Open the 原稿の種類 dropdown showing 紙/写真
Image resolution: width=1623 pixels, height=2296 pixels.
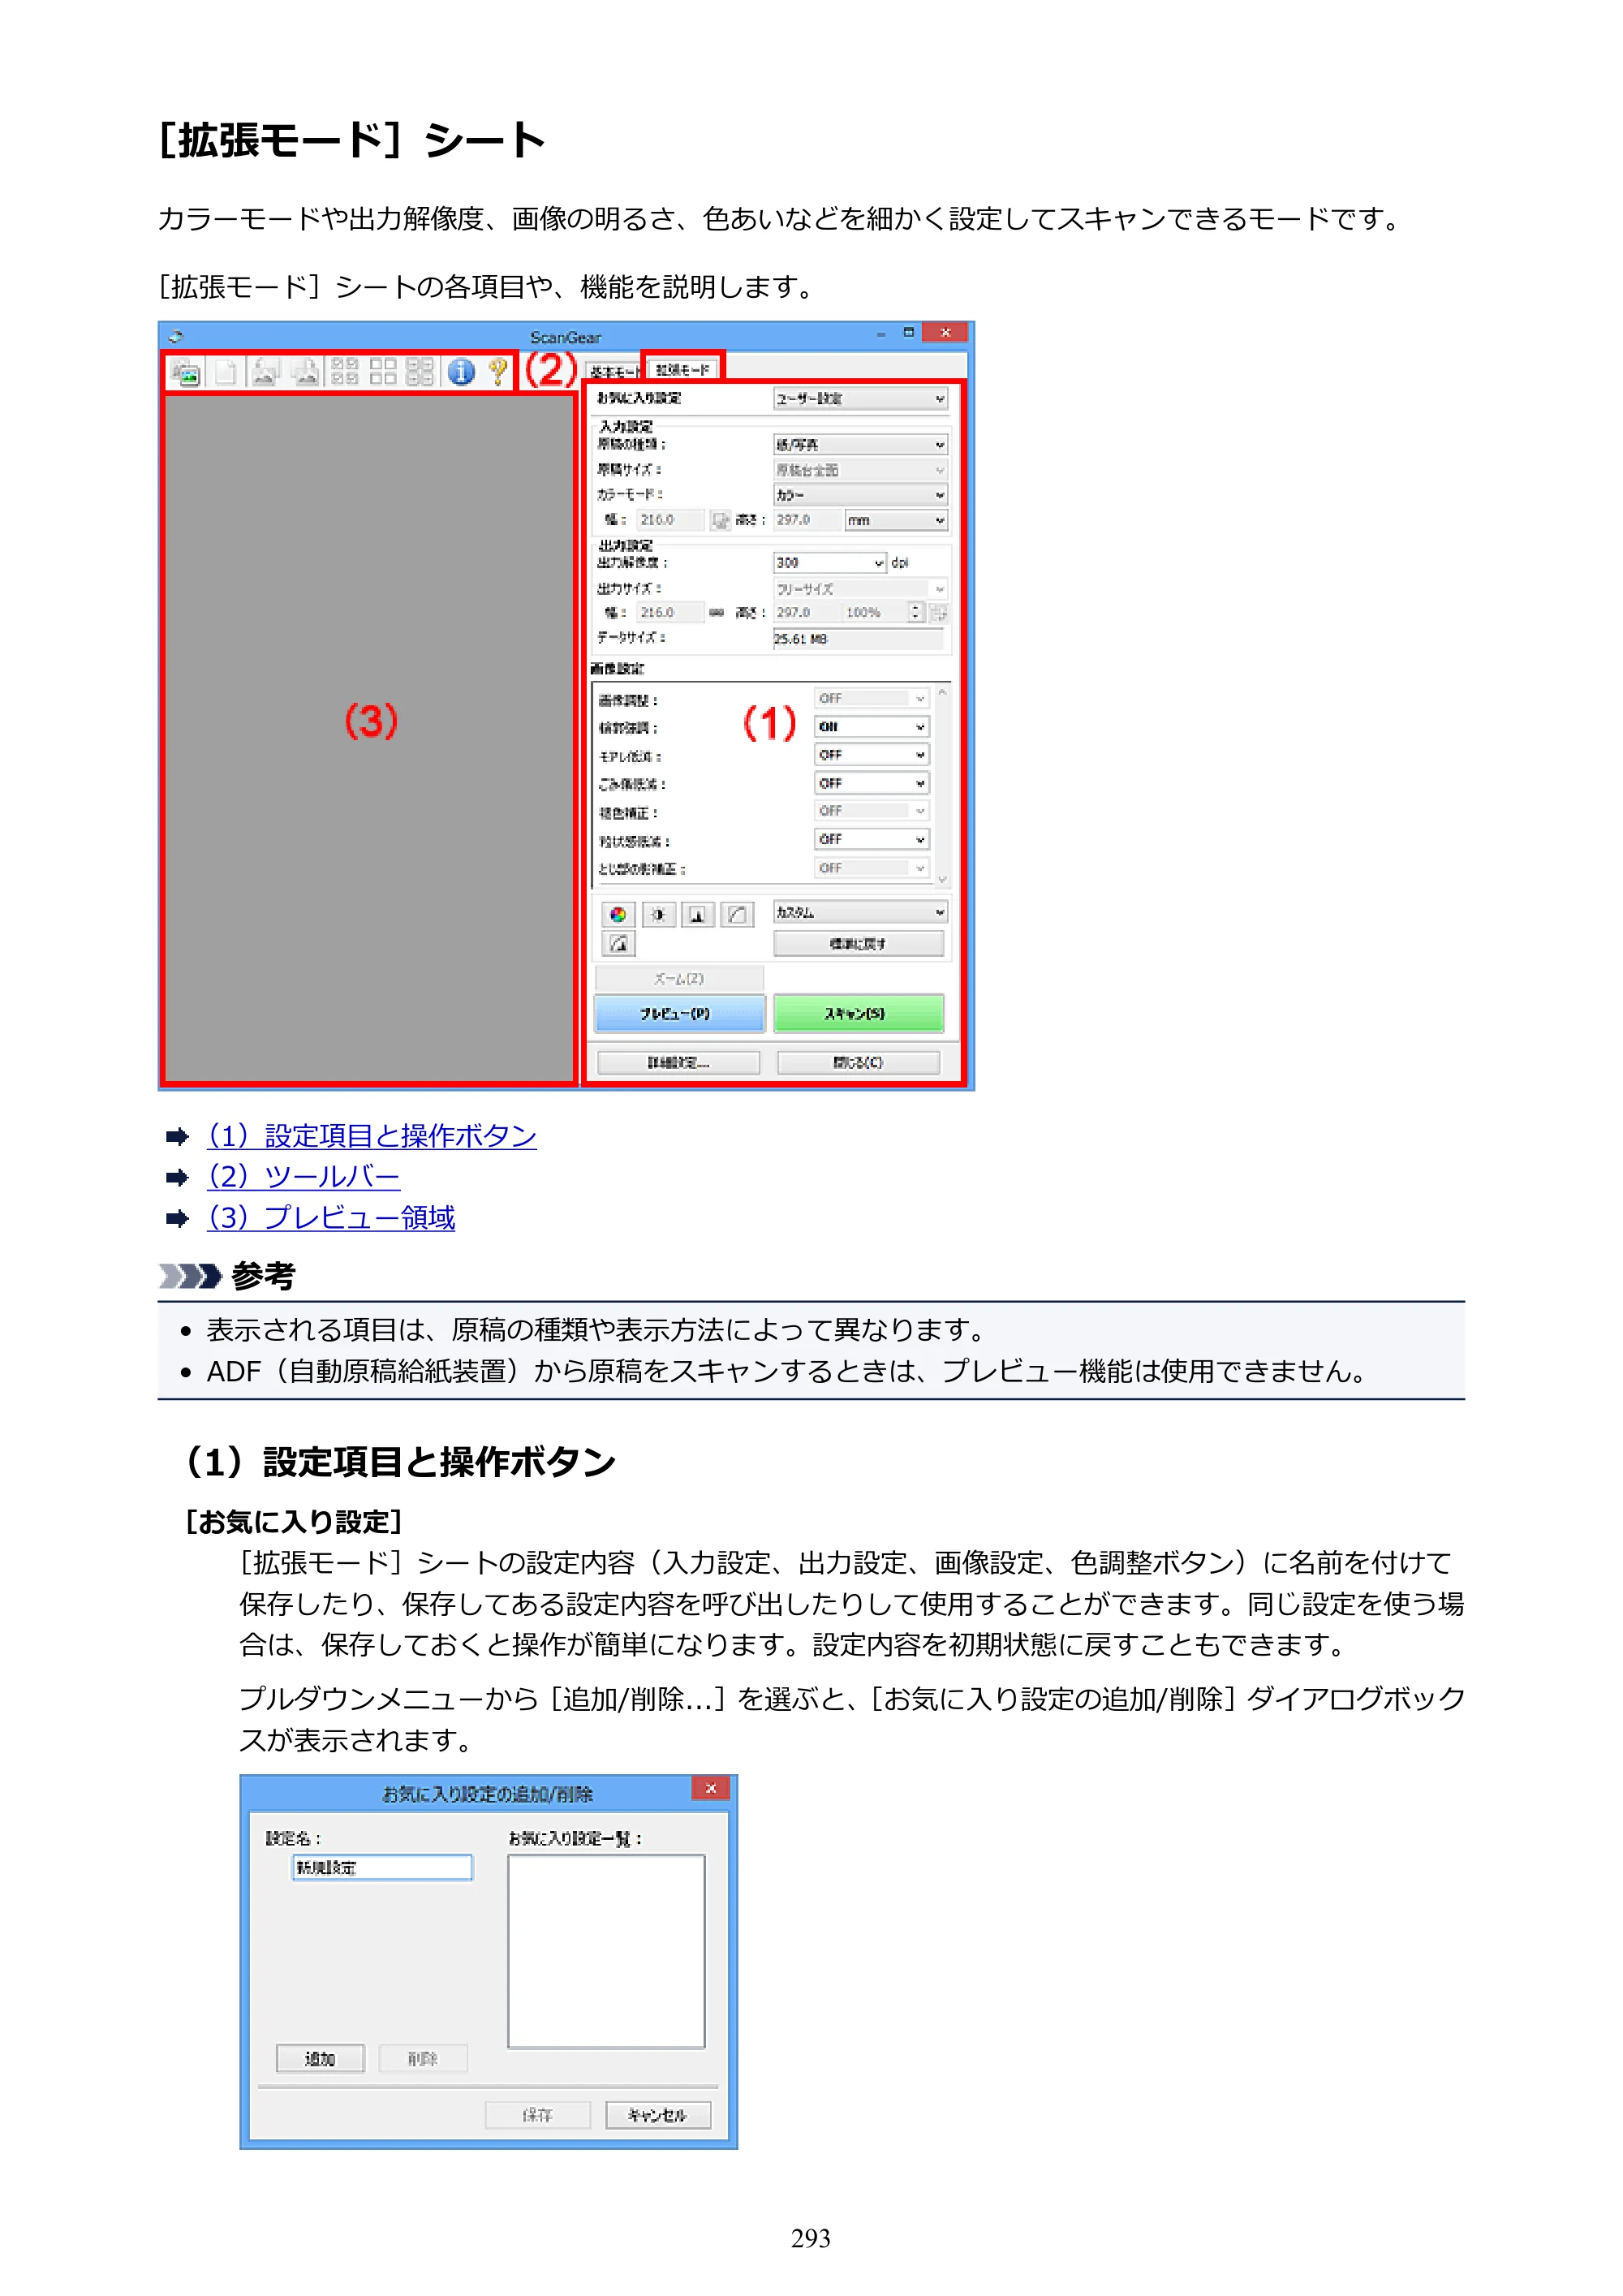pyautogui.click(x=860, y=445)
